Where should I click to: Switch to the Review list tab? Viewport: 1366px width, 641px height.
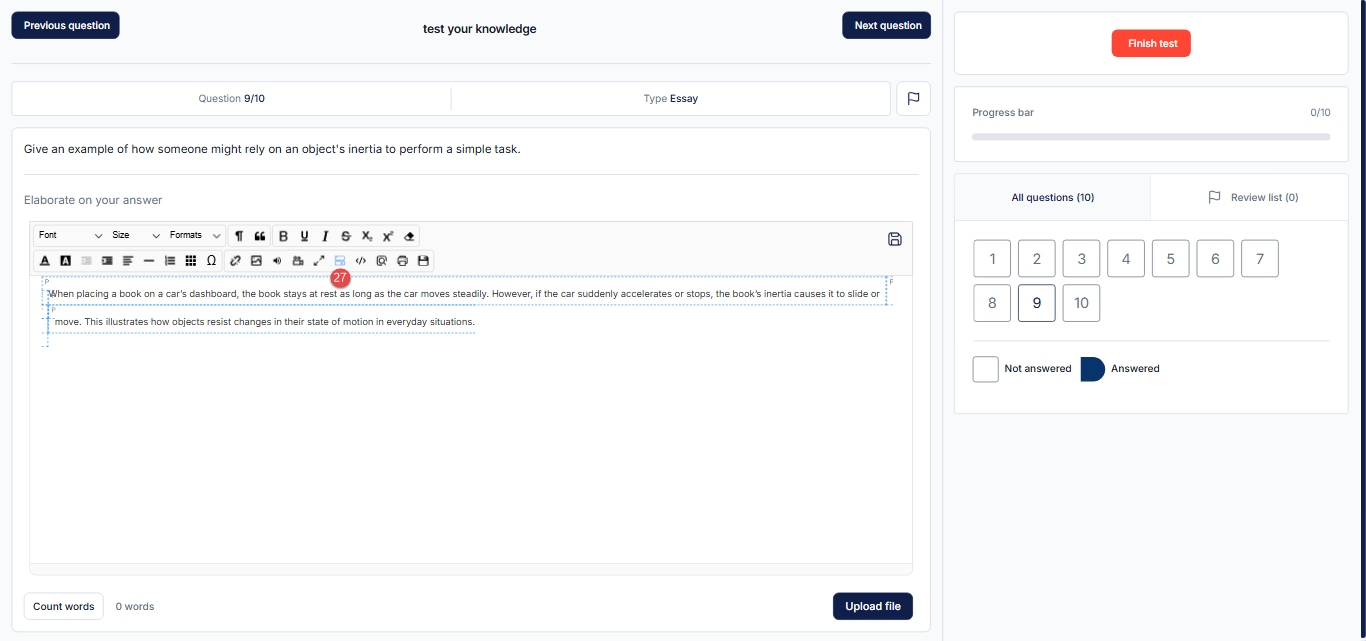[1252, 198]
